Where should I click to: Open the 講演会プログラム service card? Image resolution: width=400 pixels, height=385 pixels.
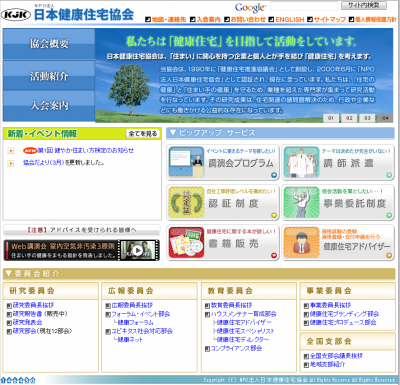[x=223, y=162]
